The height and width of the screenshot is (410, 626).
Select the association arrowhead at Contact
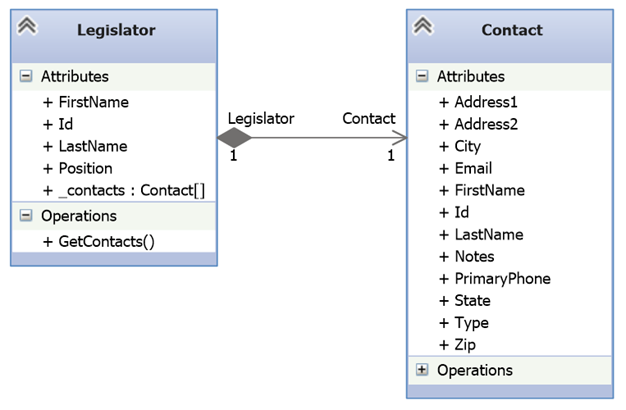coord(398,138)
